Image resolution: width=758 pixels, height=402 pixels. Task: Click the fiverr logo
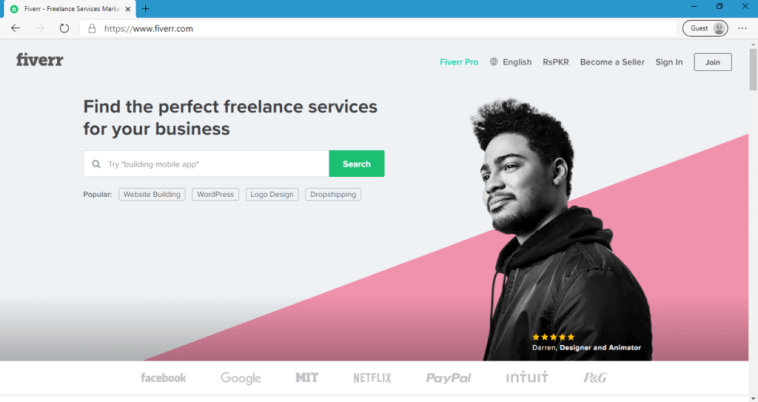coord(40,60)
